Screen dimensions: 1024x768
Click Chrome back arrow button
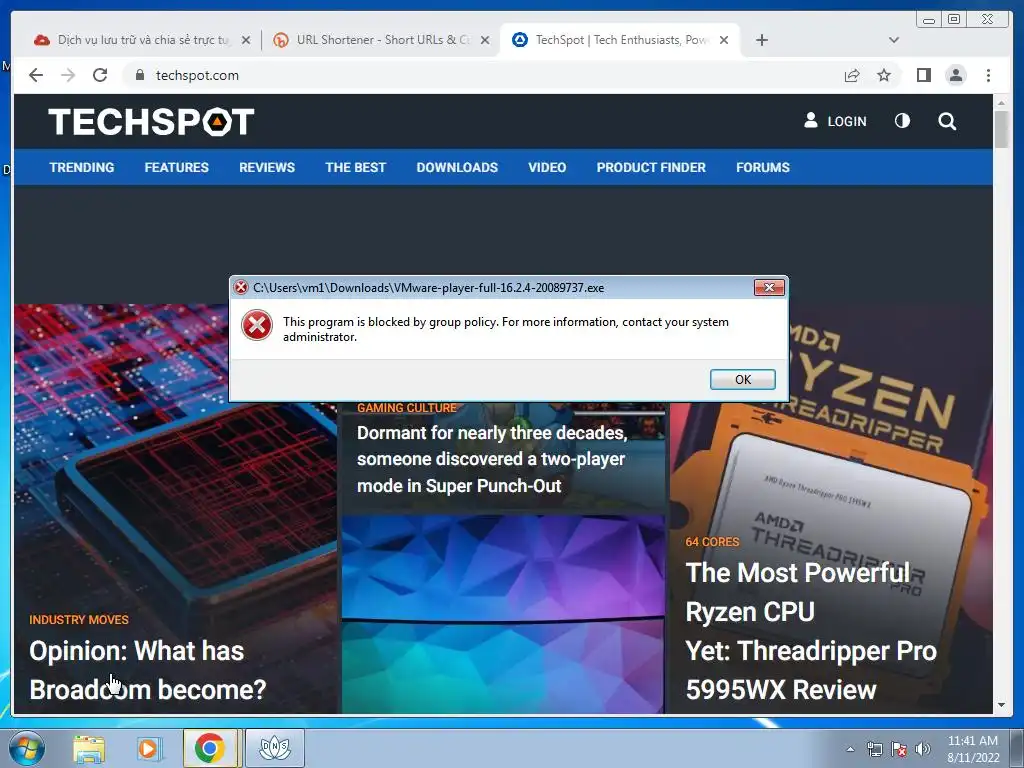coord(36,75)
